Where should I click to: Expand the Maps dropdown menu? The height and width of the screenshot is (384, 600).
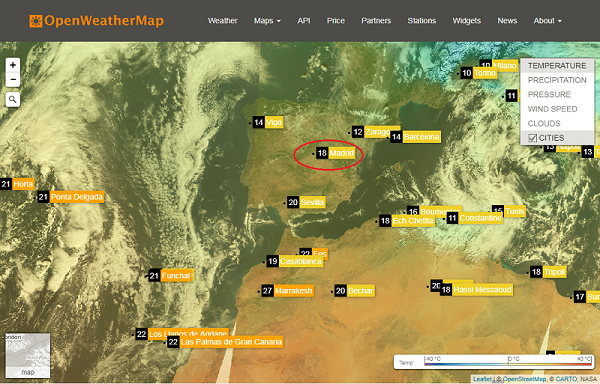(x=267, y=21)
